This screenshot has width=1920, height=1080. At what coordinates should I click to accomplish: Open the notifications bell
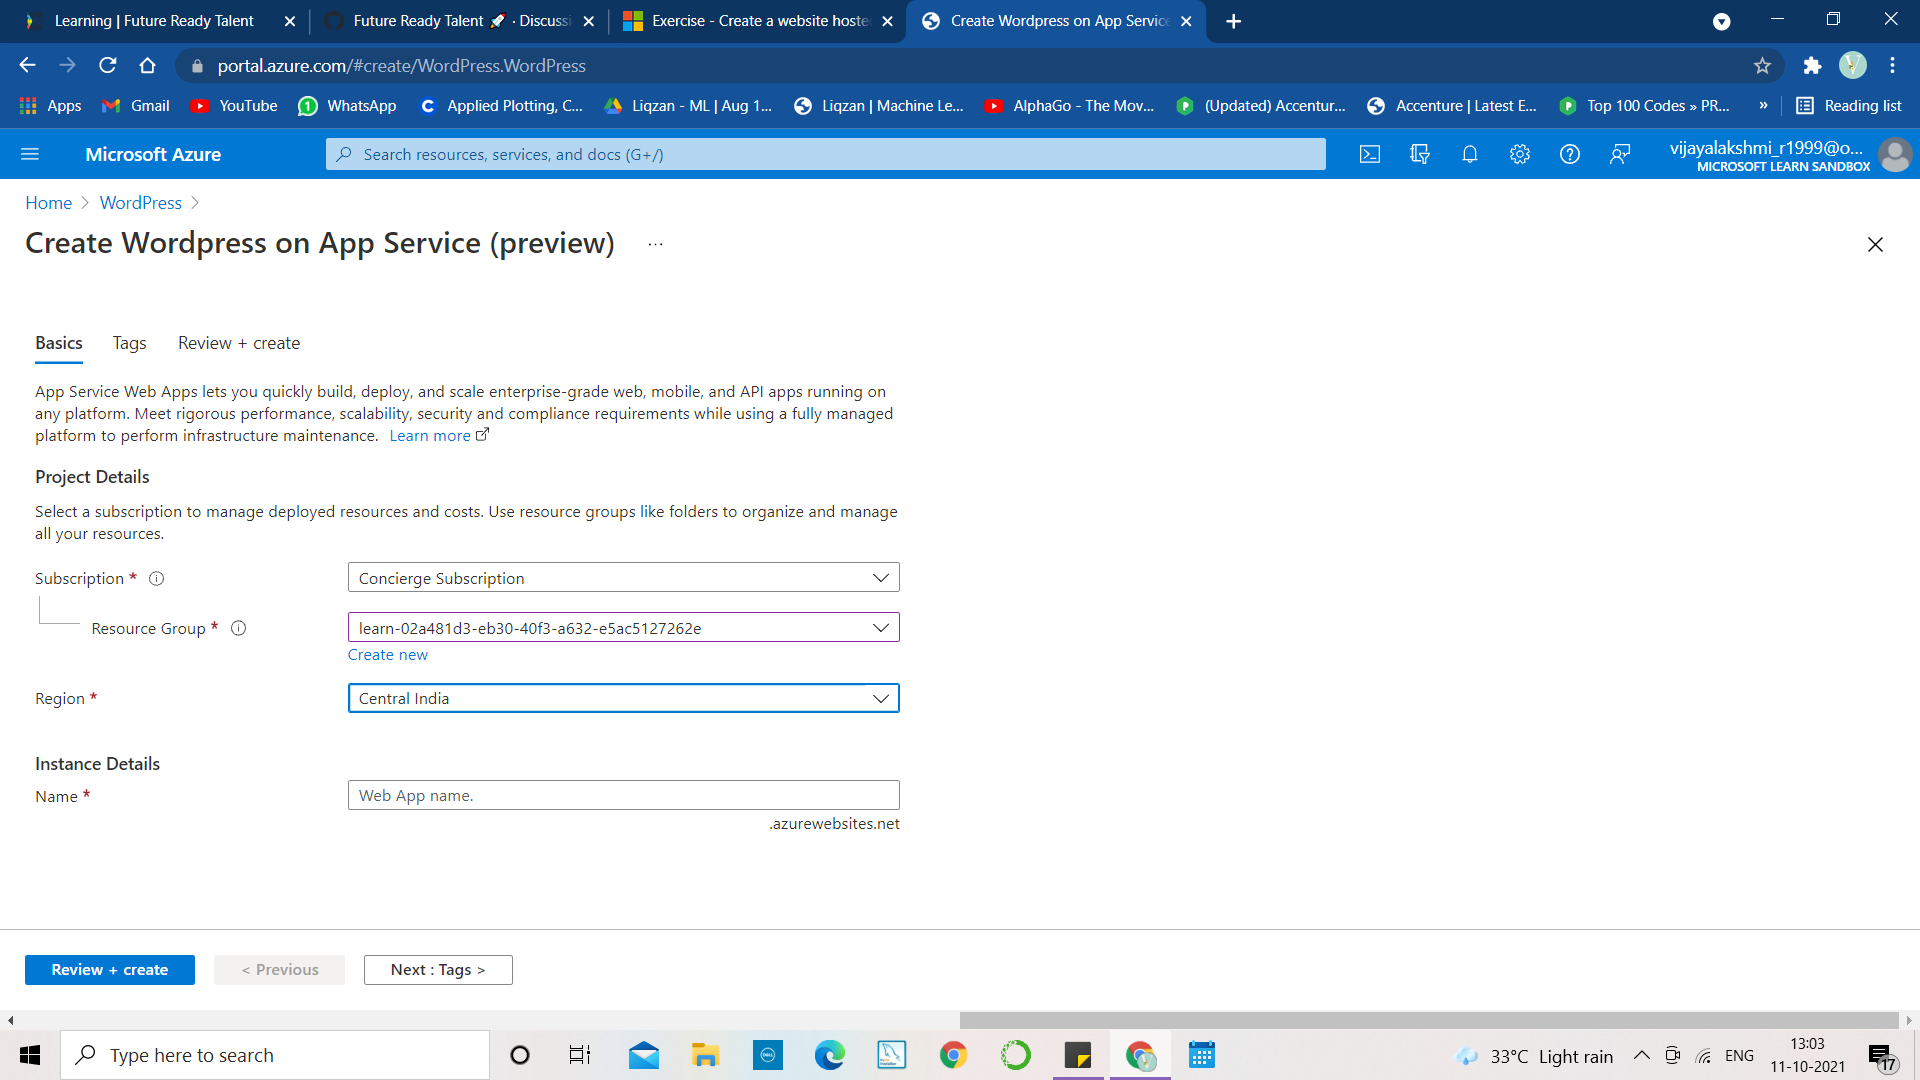[1470, 154]
